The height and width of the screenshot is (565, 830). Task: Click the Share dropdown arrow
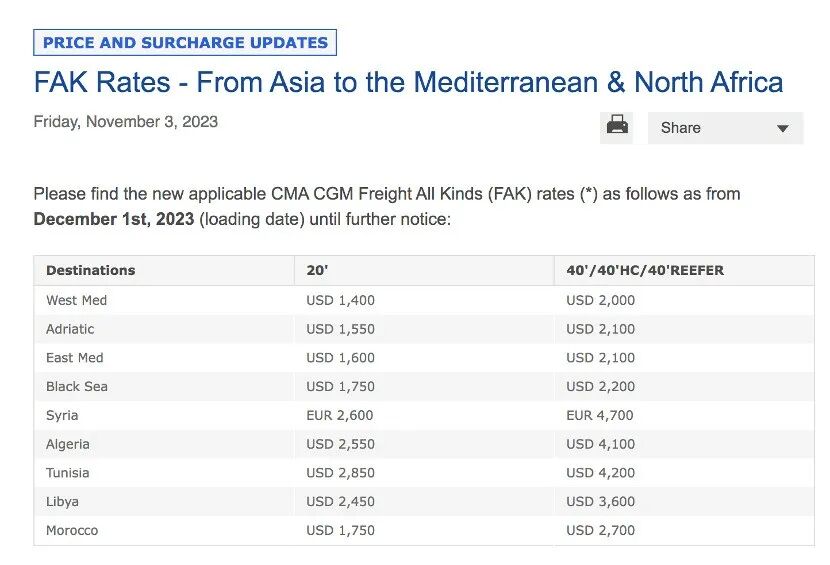point(783,128)
